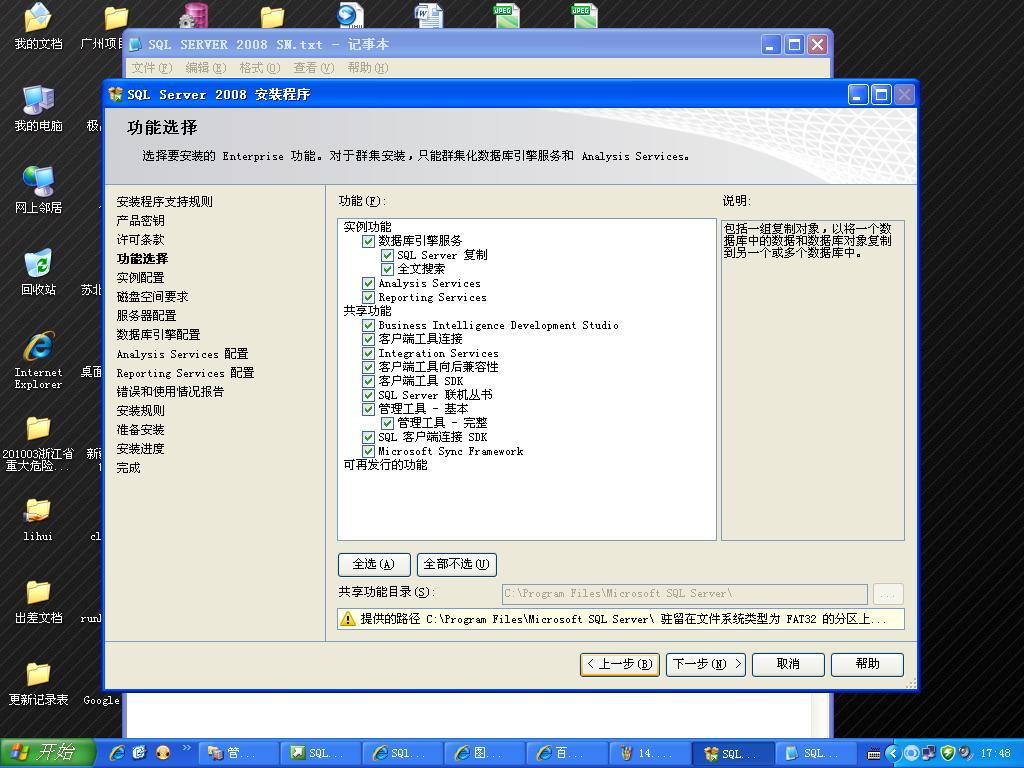Select 实例配置 step in the left list
The height and width of the screenshot is (768, 1024).
pyautogui.click(x=140, y=278)
